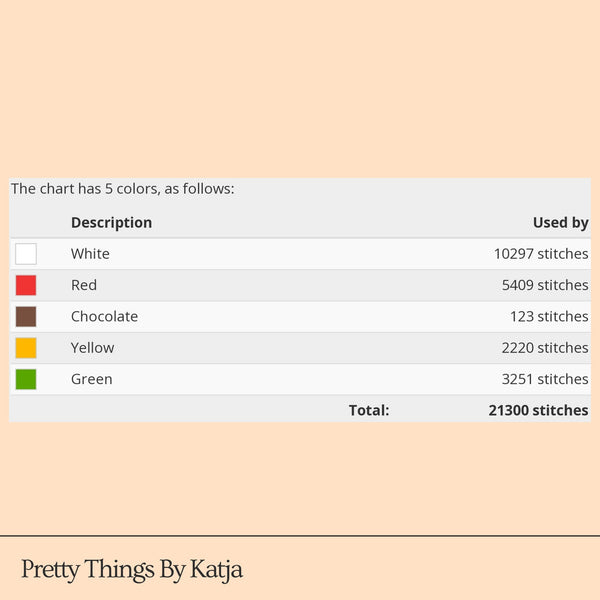This screenshot has width=600, height=600.
Task: Click the Pretty Things By Katja text
Action: click(132, 570)
